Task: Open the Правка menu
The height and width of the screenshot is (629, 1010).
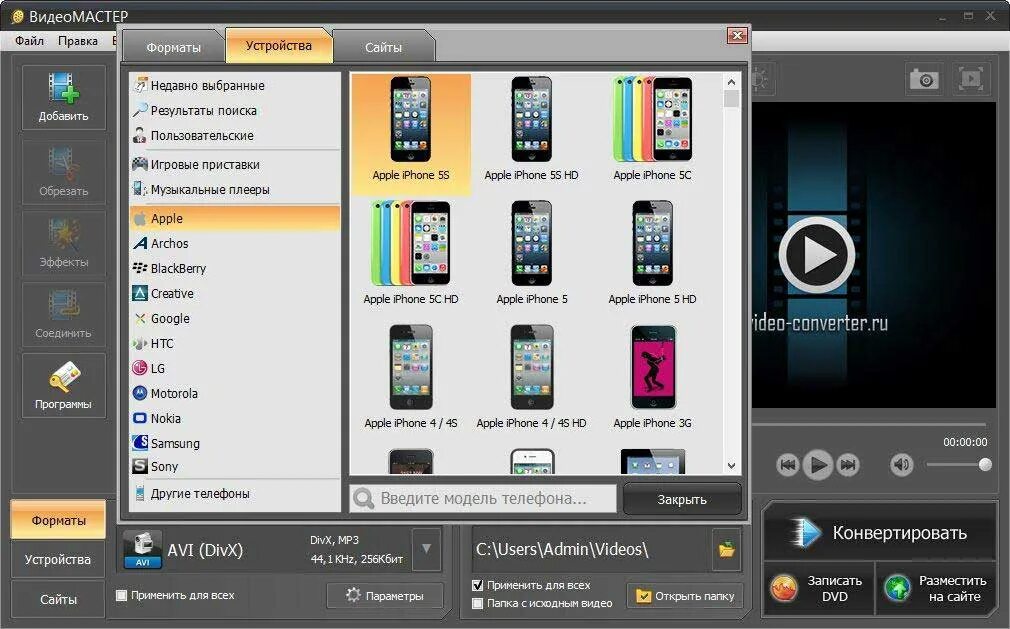Action: 78,41
